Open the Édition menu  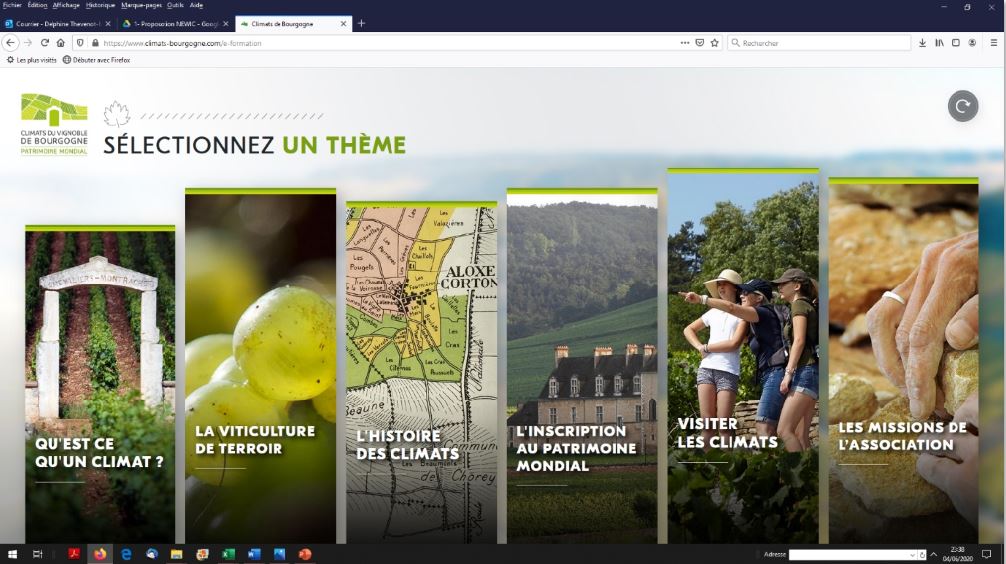[x=37, y=5]
